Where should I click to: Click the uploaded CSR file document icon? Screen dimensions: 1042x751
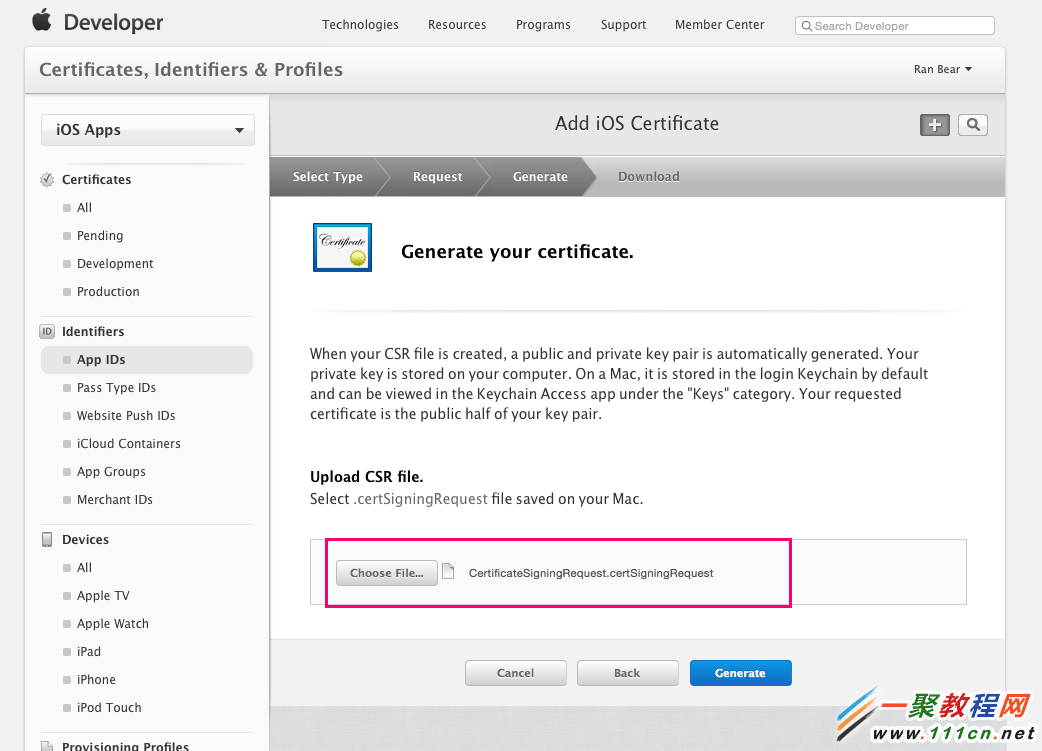[449, 572]
